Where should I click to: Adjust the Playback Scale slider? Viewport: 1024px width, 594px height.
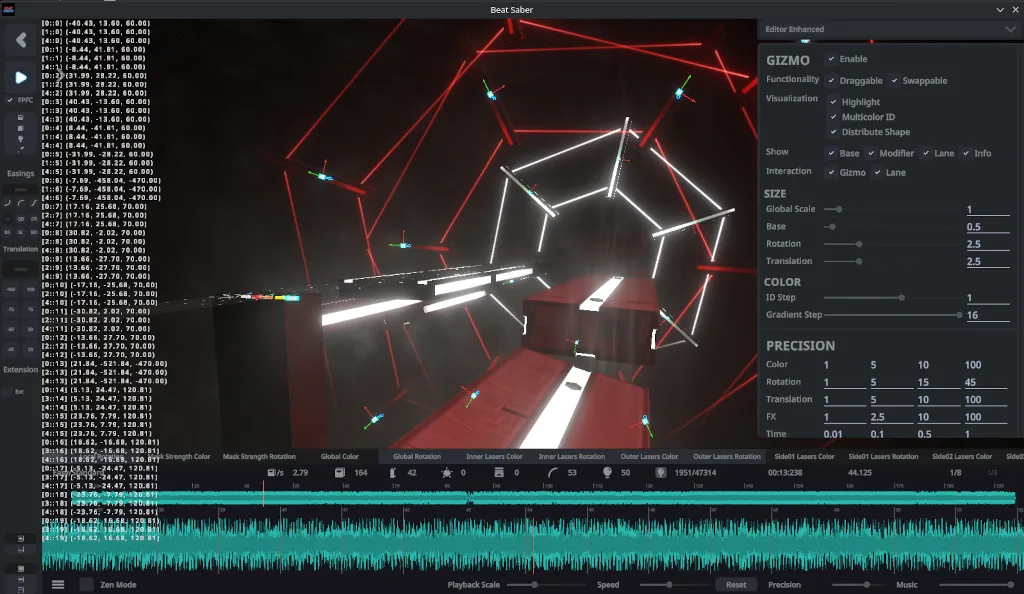click(546, 585)
